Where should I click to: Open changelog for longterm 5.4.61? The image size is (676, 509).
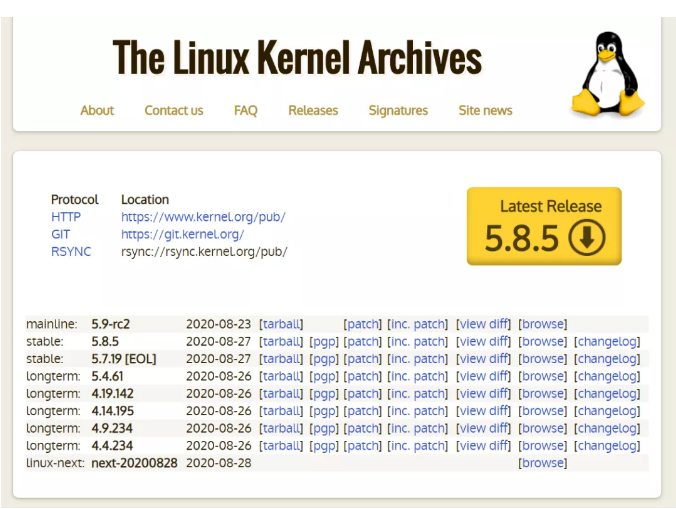point(607,376)
